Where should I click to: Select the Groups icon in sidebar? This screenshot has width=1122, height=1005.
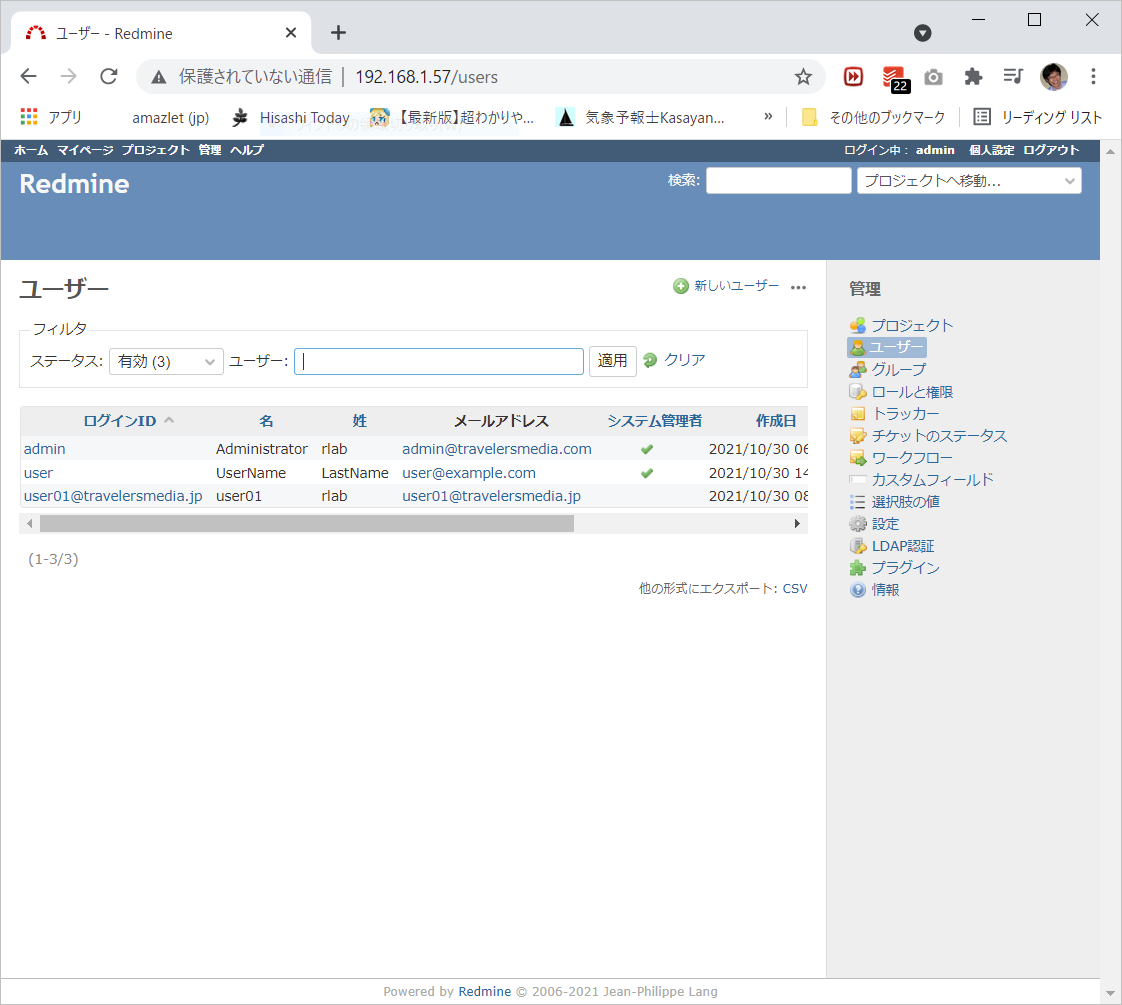pos(857,369)
